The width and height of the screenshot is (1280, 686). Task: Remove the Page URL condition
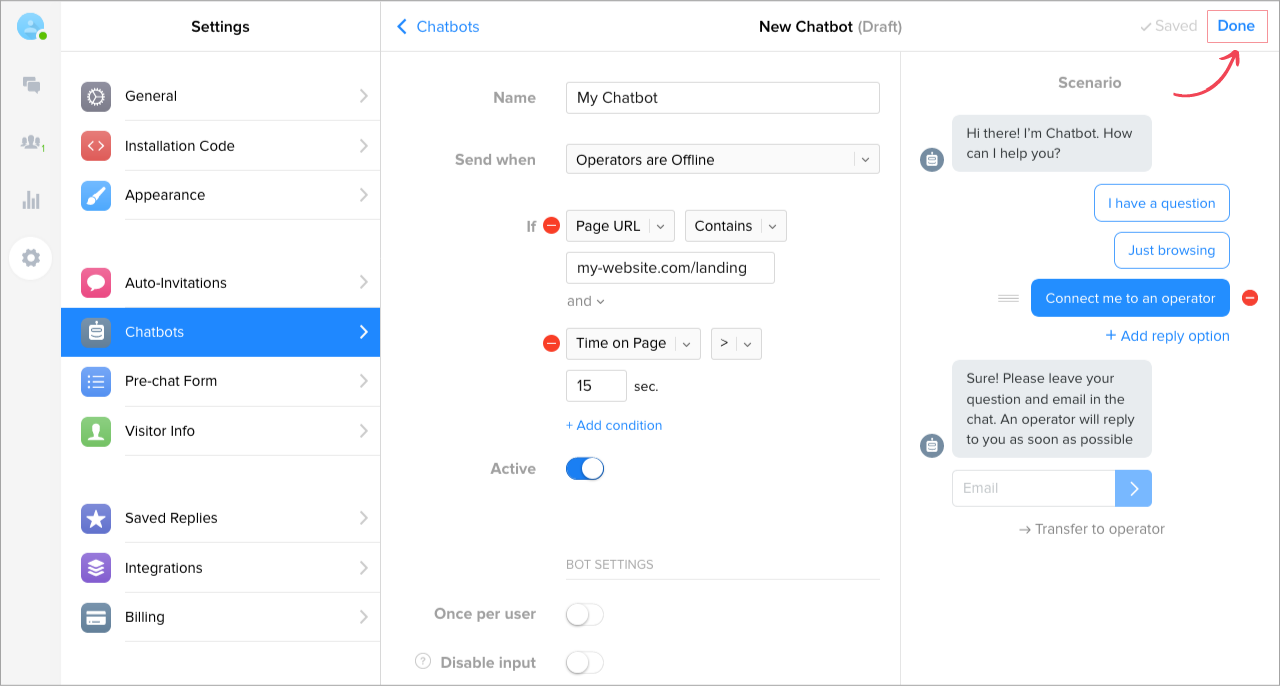[x=551, y=226]
